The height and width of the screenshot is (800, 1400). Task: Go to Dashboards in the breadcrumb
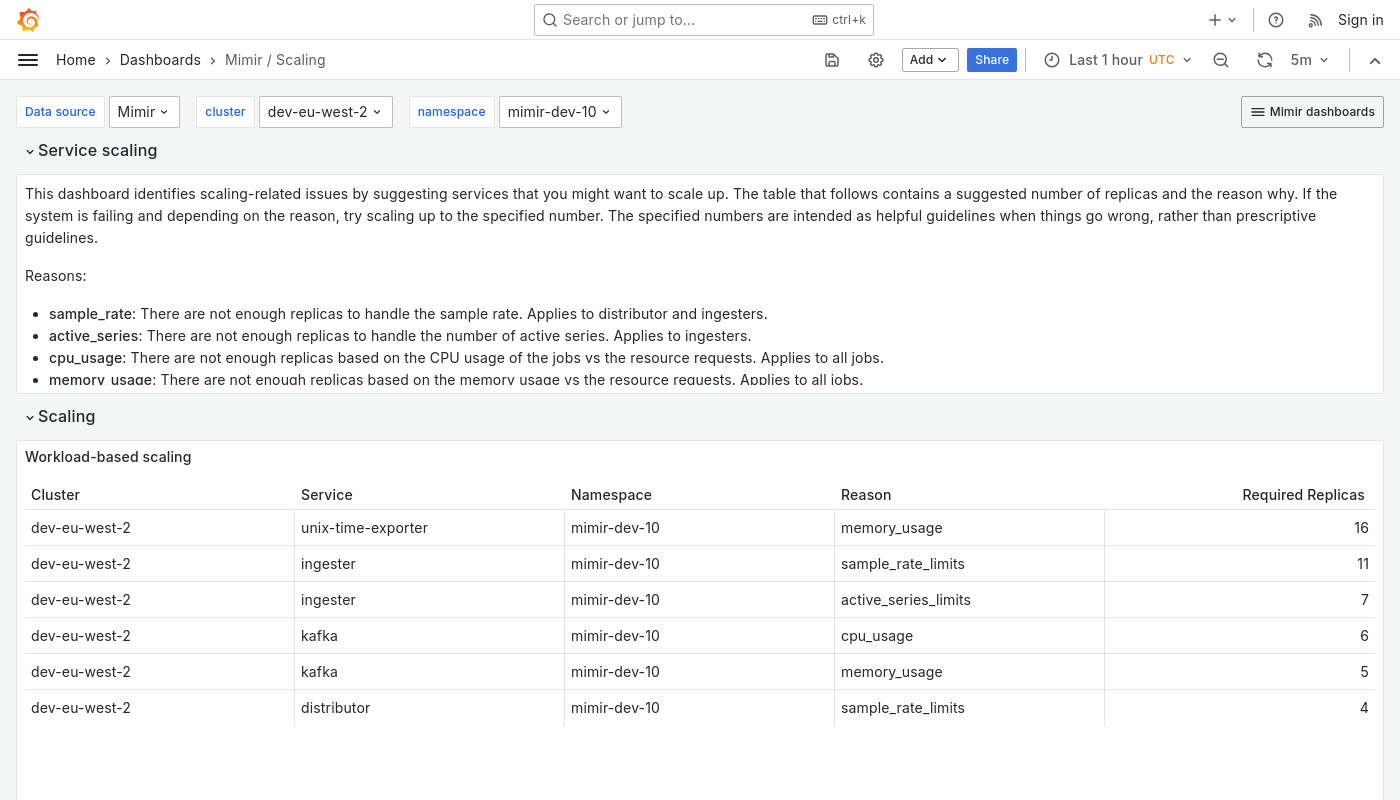coord(160,60)
